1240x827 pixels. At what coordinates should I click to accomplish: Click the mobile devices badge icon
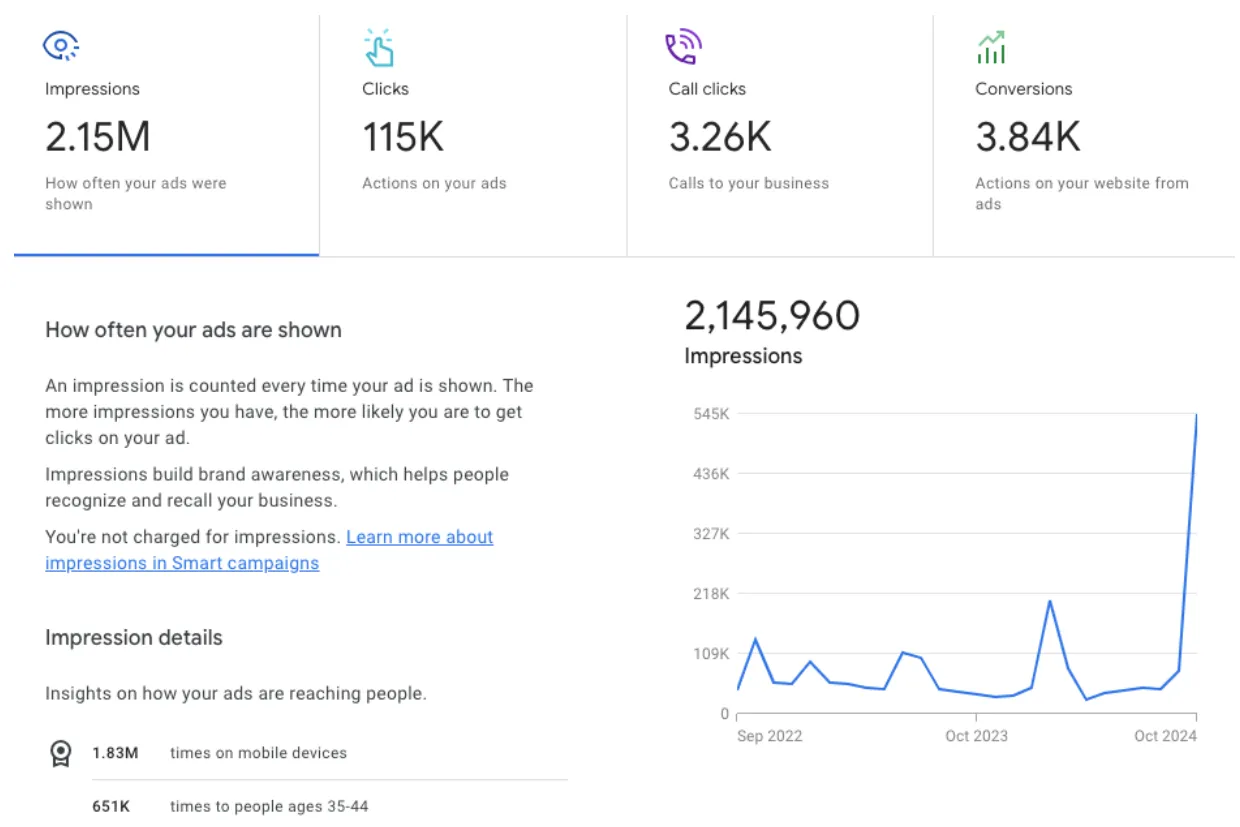pos(61,753)
